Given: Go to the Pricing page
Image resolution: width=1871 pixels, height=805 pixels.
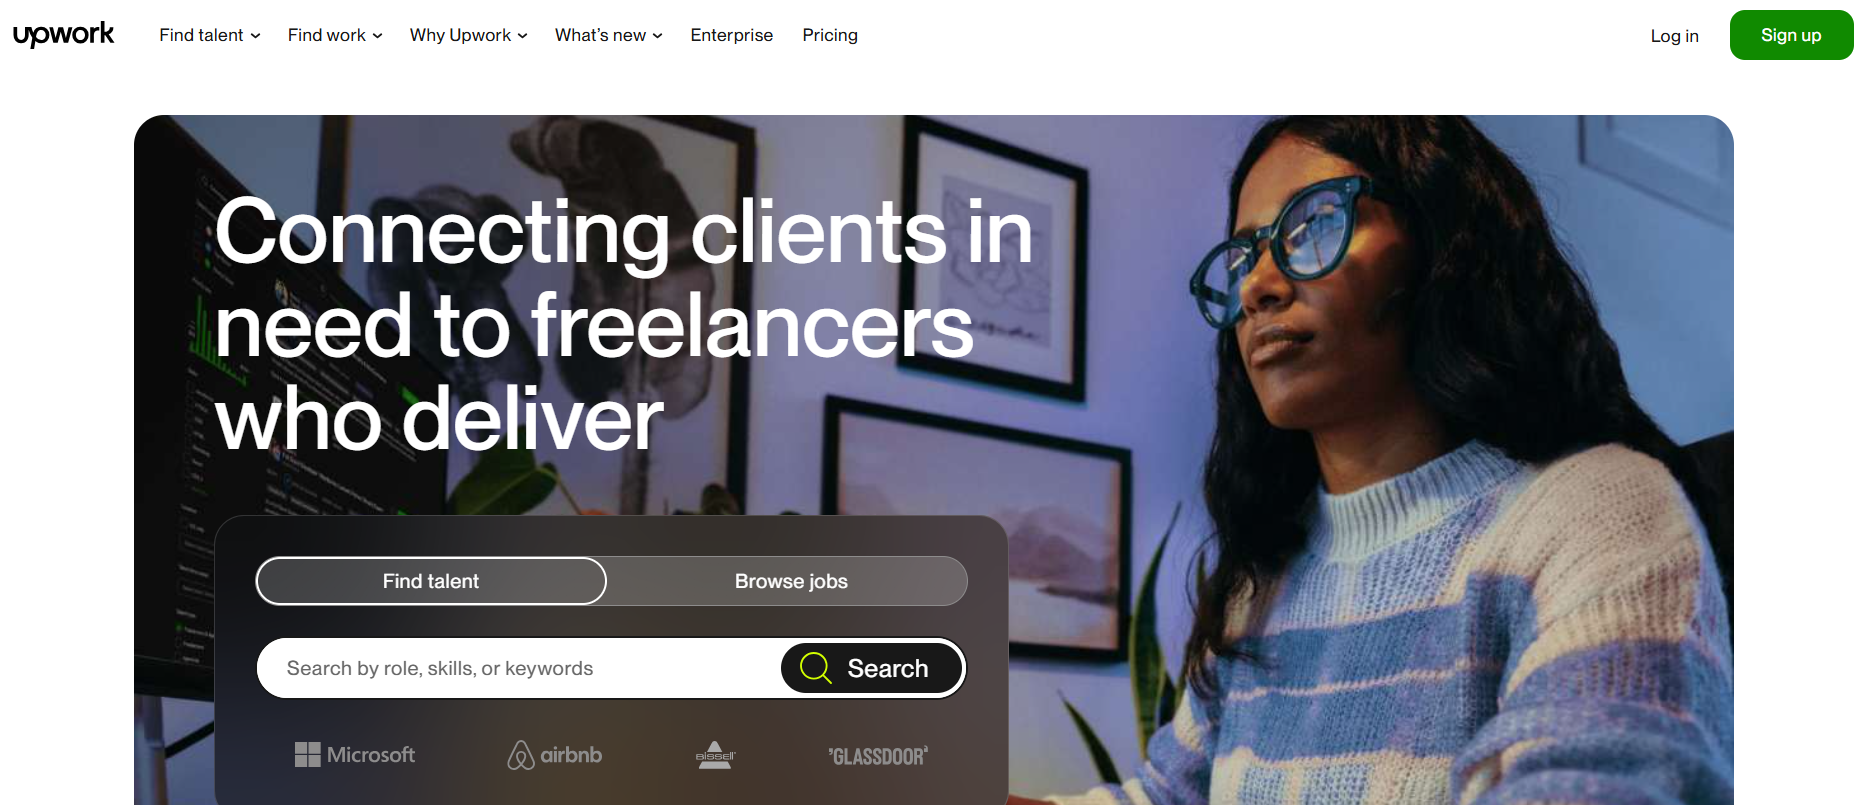Looking at the screenshot, I should 830,35.
